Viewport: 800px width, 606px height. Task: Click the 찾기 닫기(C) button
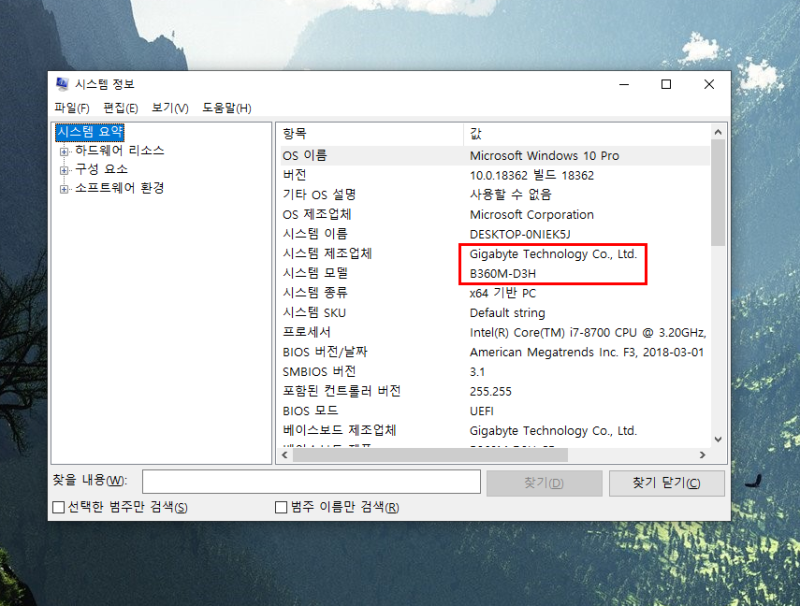[667, 483]
